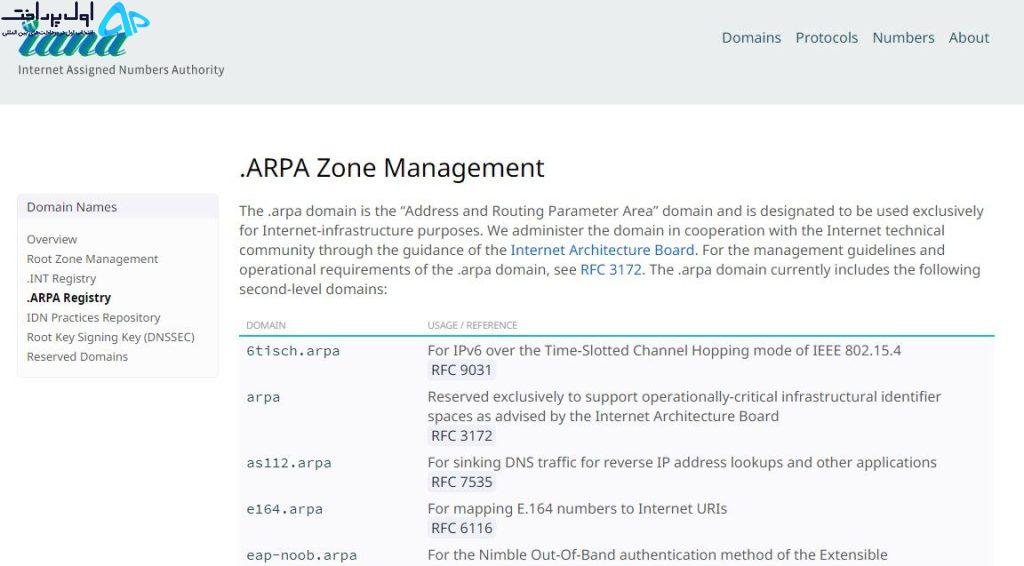Click the 6tisch.arpa domain cell
This screenshot has width=1024, height=566.
tap(293, 351)
